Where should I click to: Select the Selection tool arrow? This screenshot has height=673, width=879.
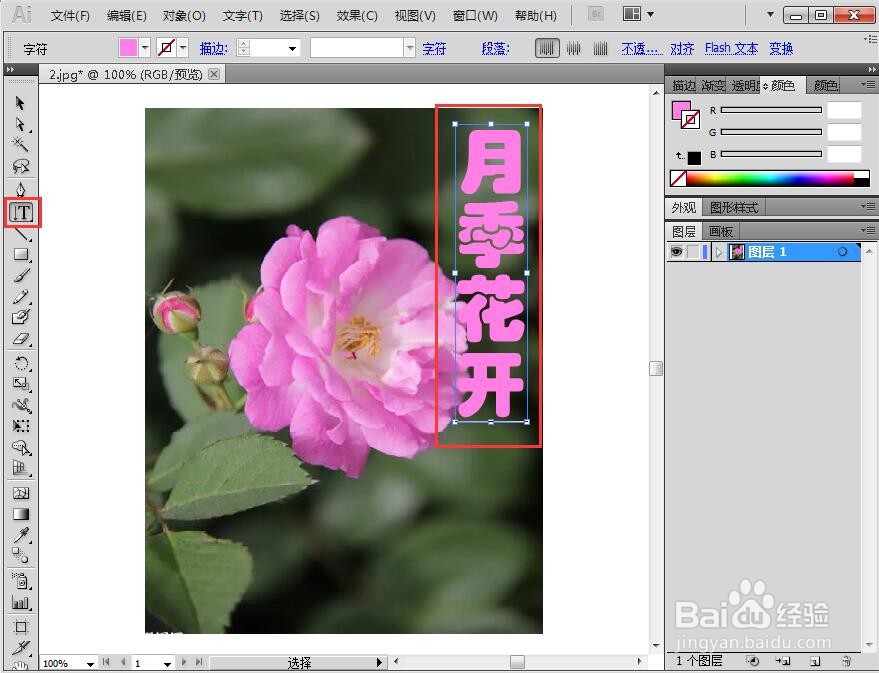(x=20, y=103)
